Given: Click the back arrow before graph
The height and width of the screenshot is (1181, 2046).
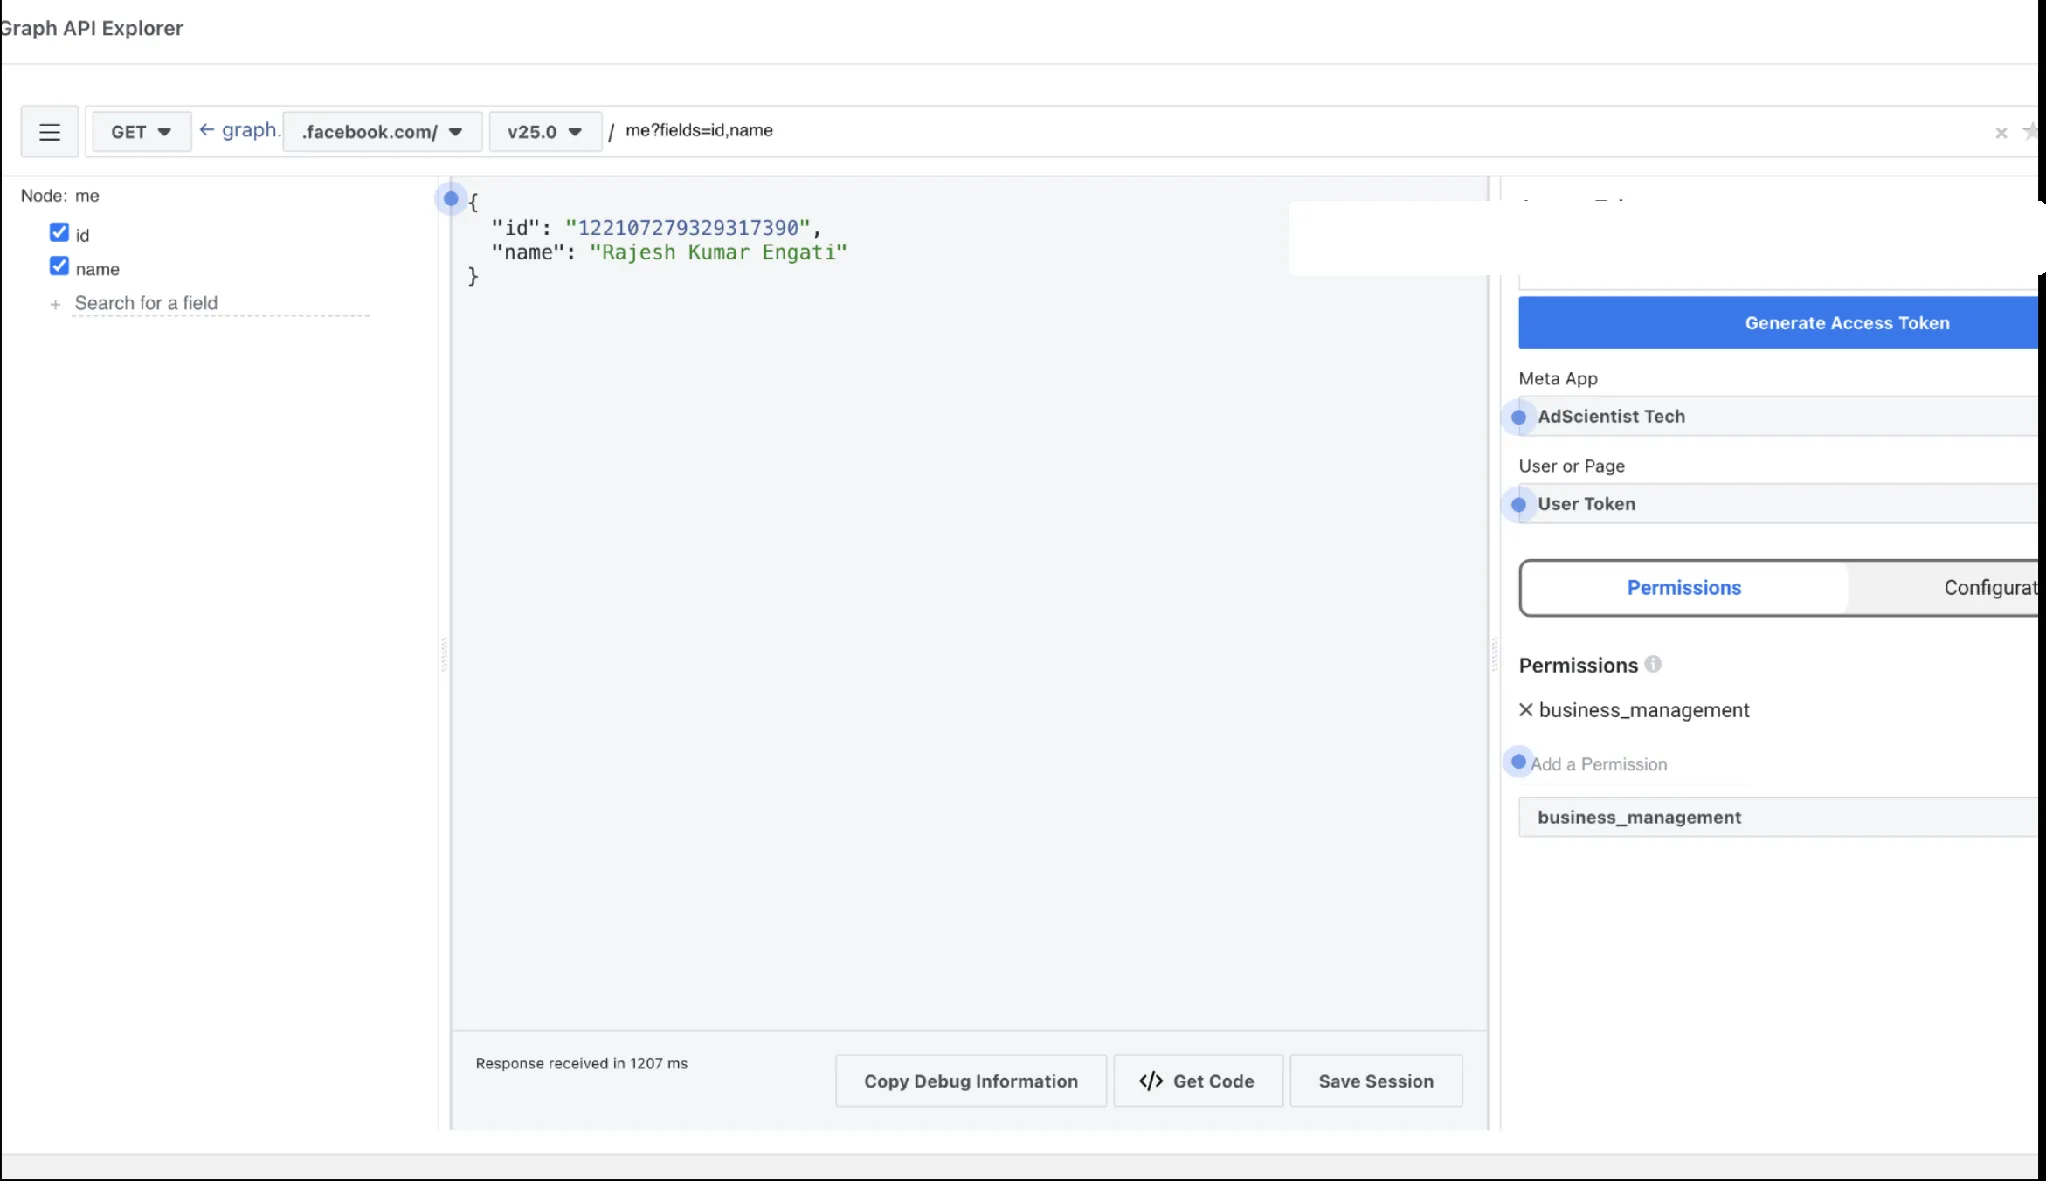Looking at the screenshot, I should [207, 130].
